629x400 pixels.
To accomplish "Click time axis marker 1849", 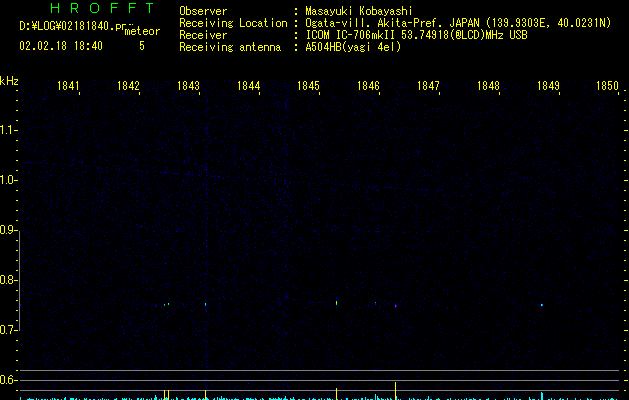I will 548,86.
